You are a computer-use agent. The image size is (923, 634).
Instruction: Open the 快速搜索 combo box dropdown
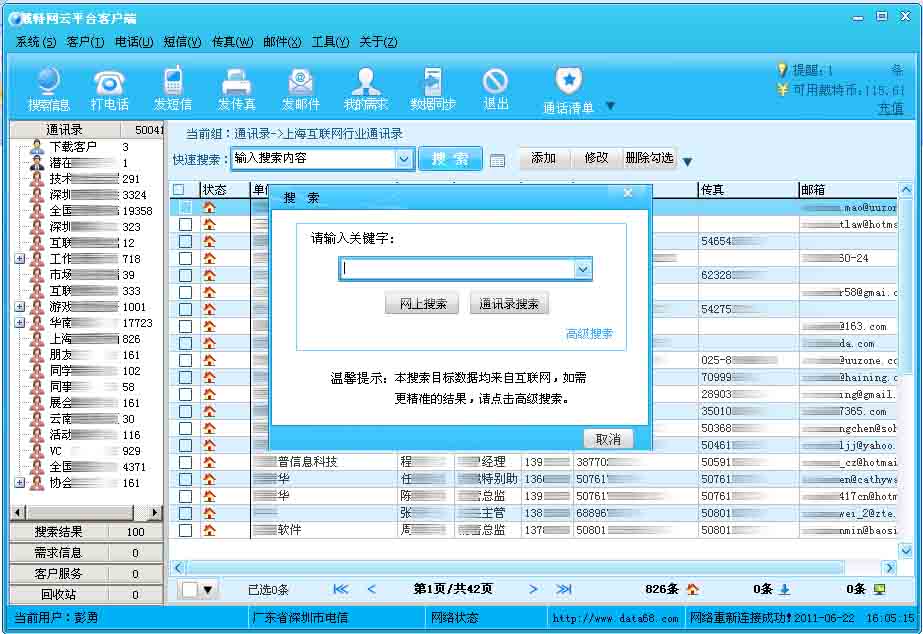coord(402,158)
